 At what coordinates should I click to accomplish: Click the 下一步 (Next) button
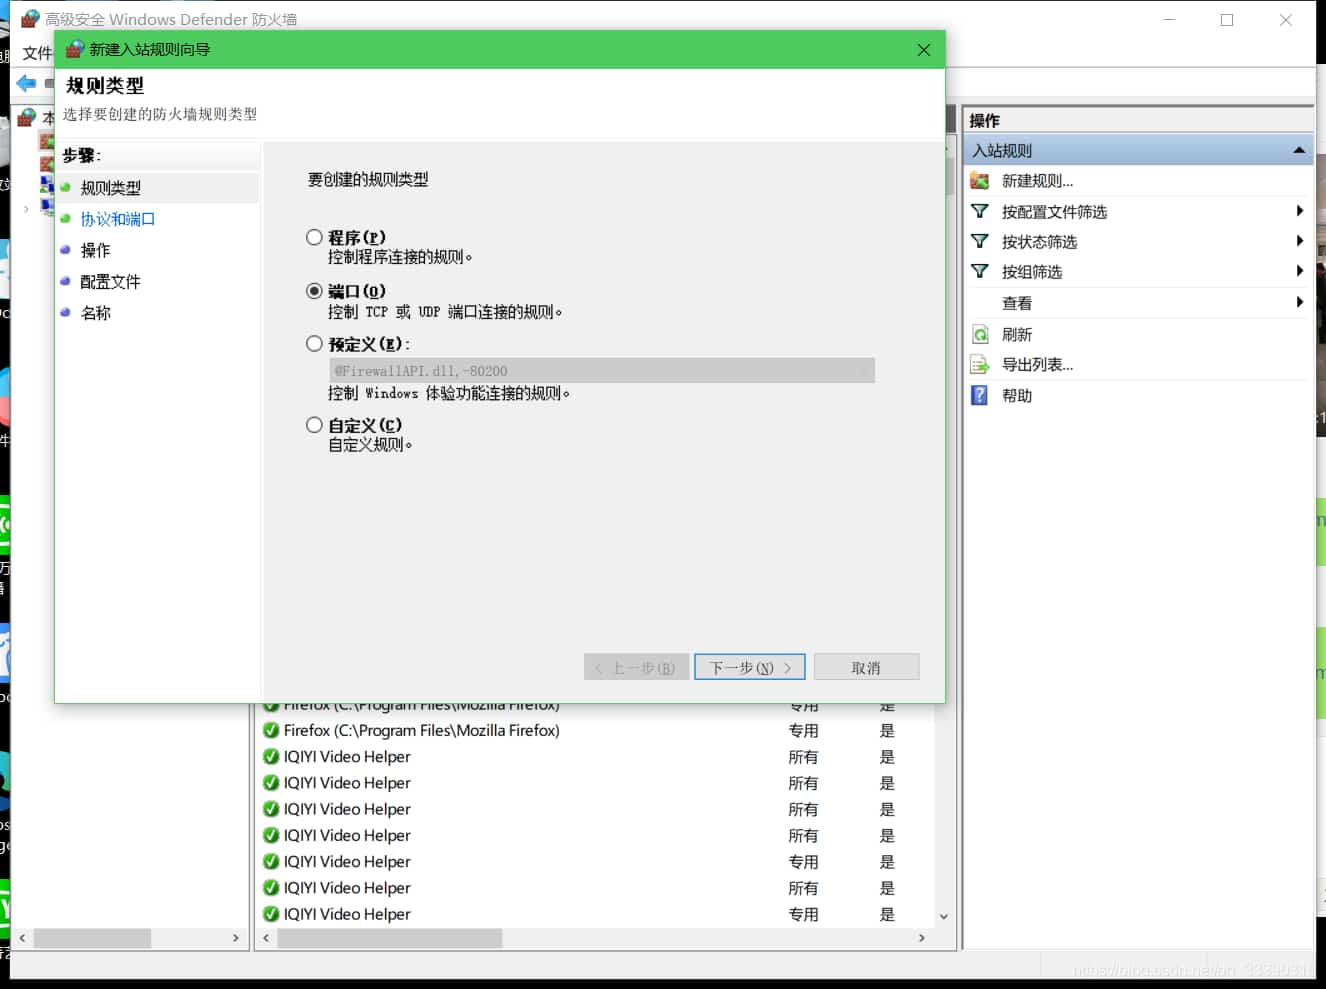tap(749, 666)
